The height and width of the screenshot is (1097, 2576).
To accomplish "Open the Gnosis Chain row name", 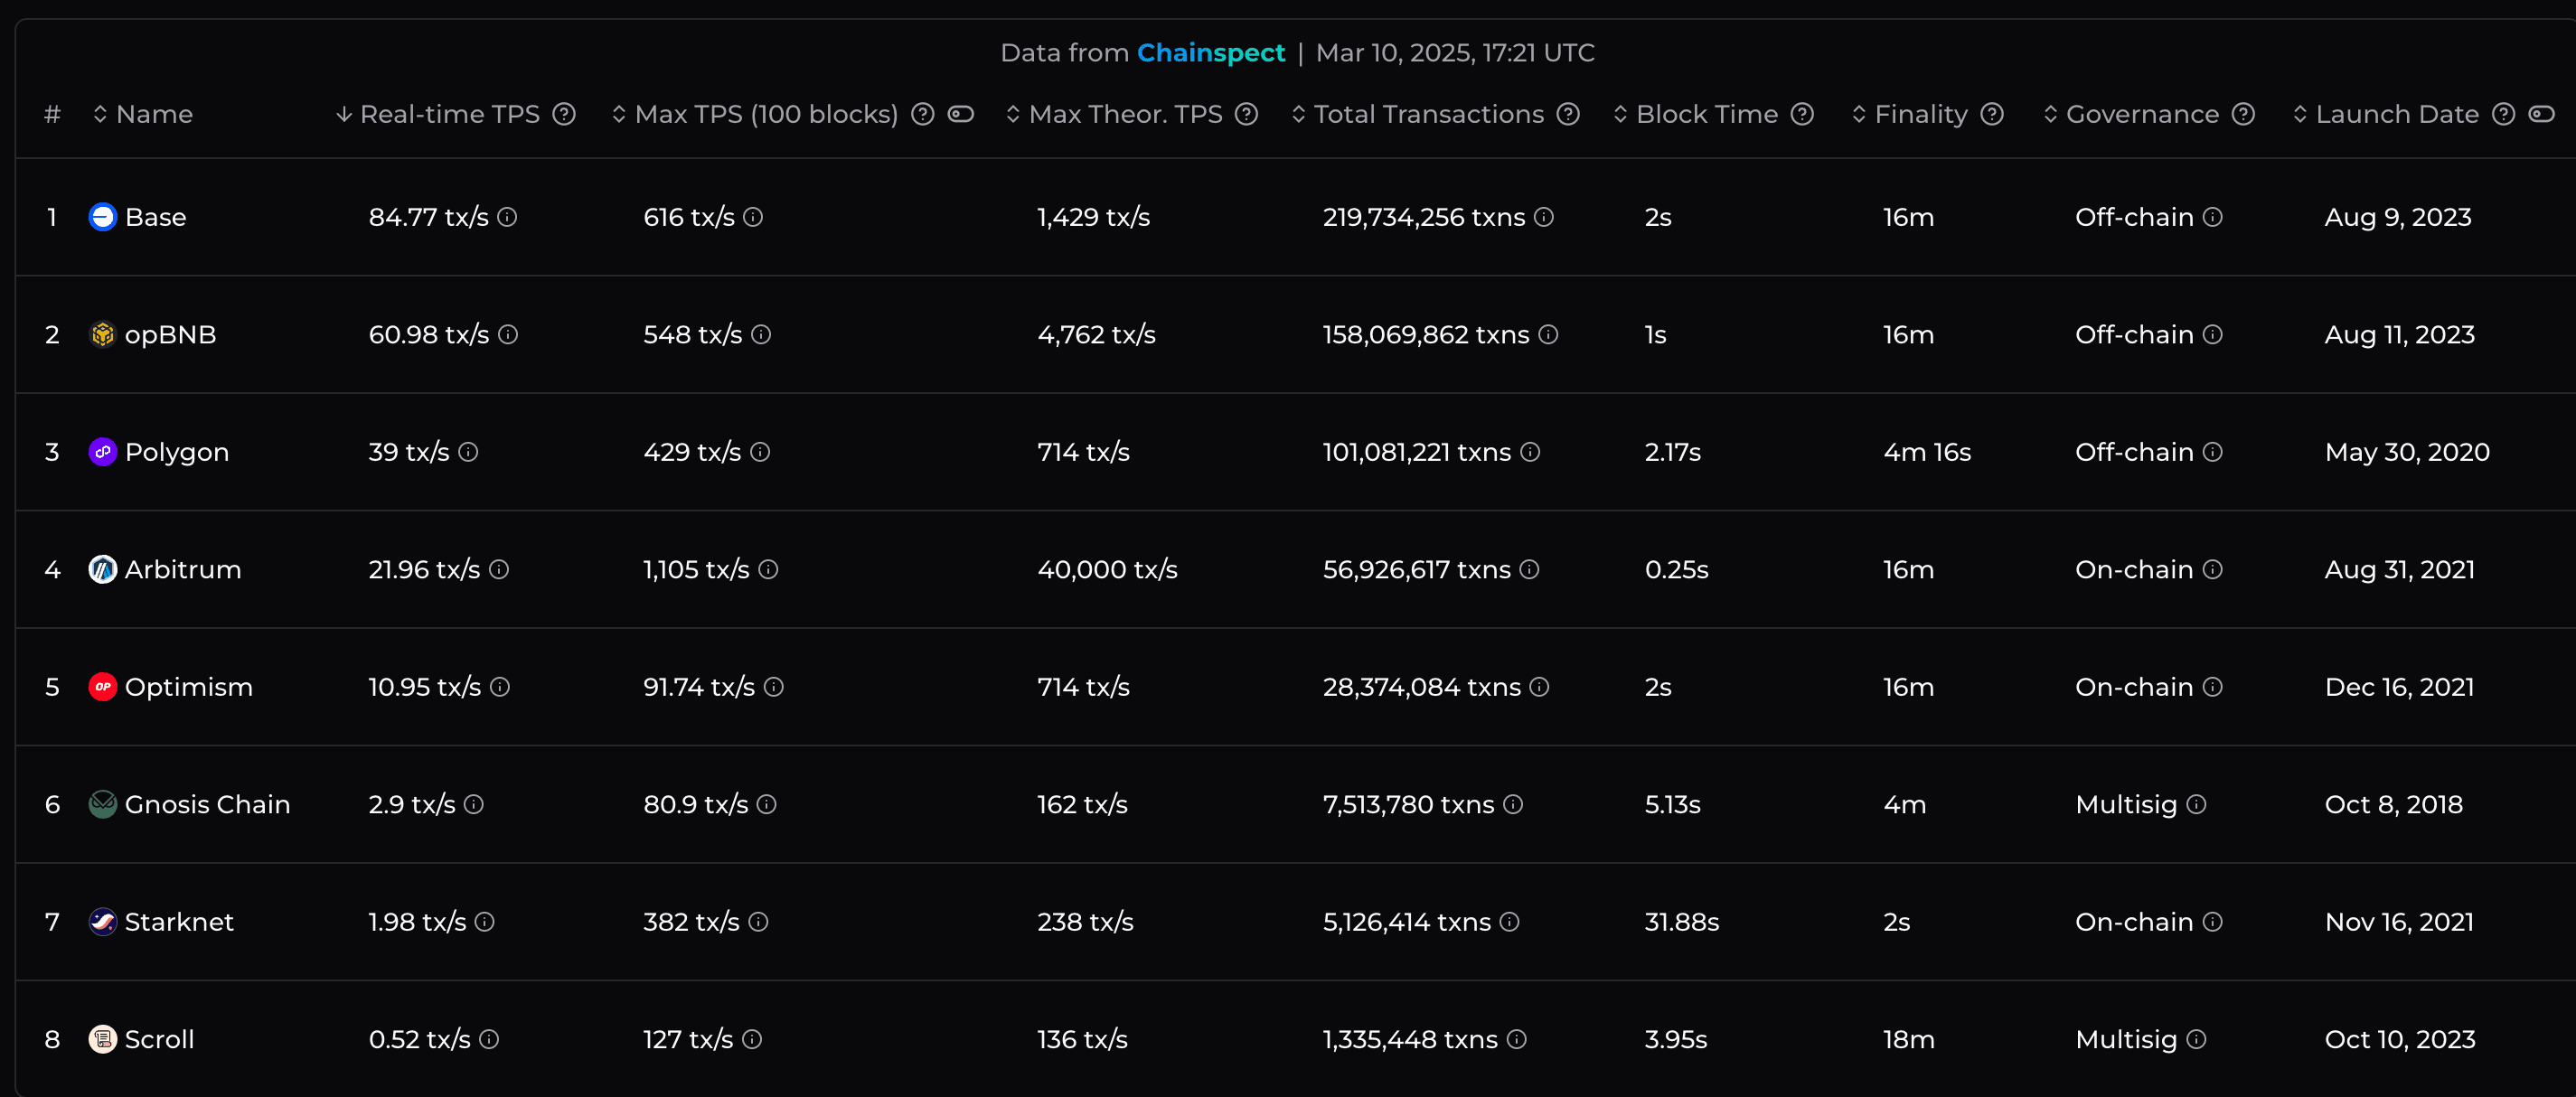I will pos(207,804).
